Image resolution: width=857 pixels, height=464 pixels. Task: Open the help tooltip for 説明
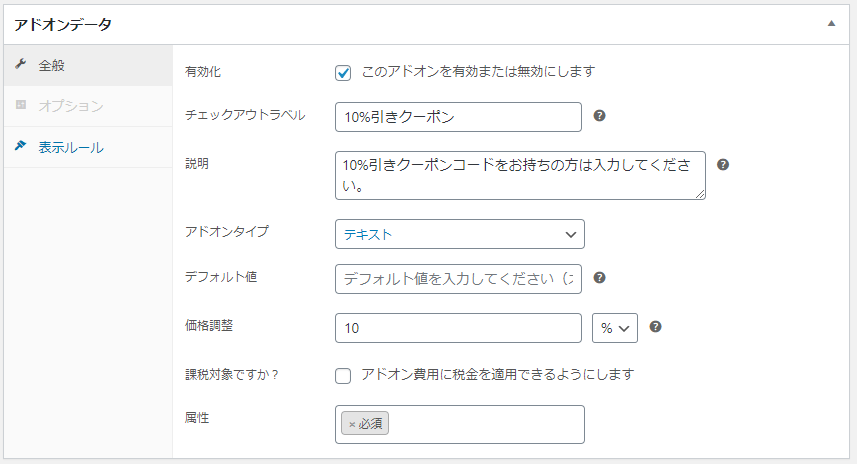(723, 165)
